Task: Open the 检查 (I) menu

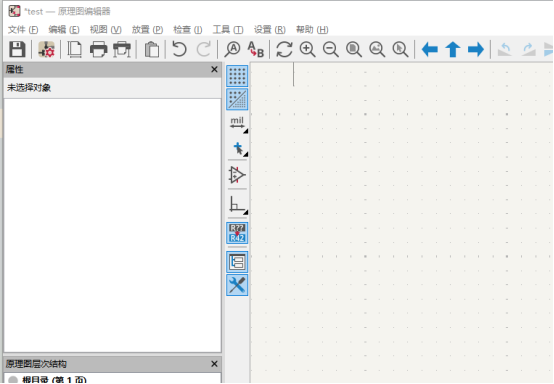Action: [x=188, y=30]
